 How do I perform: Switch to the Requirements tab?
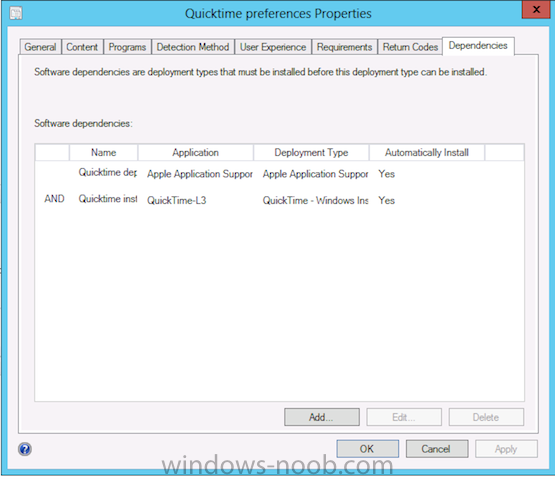pos(344,47)
